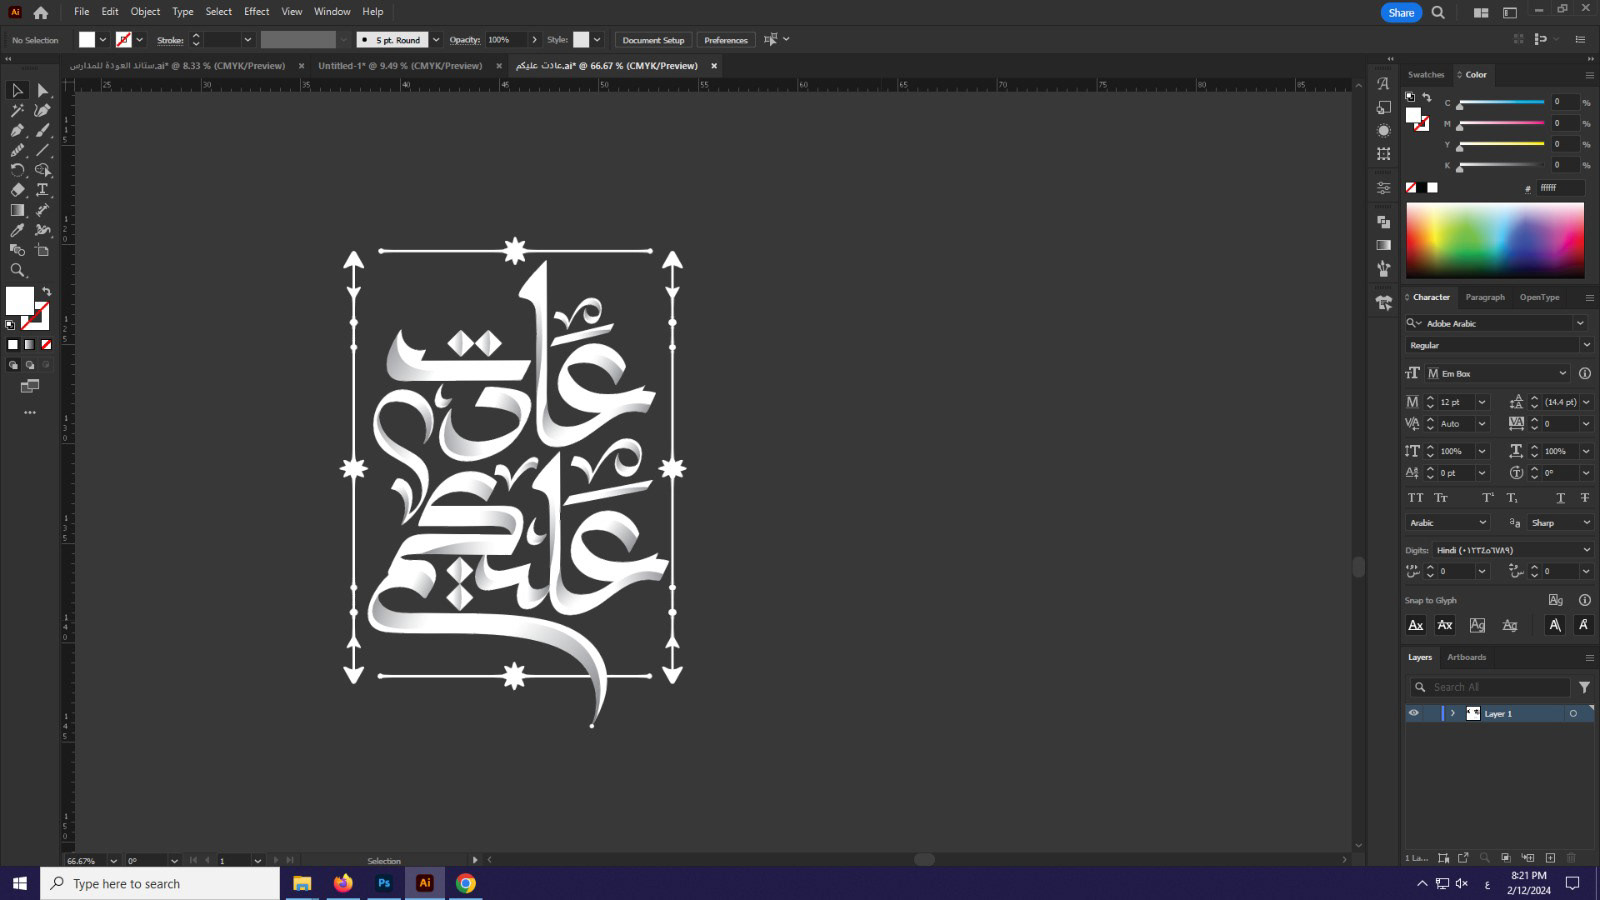The width and height of the screenshot is (1600, 900).
Task: Select the Magic Wand tool
Action: coord(17,110)
